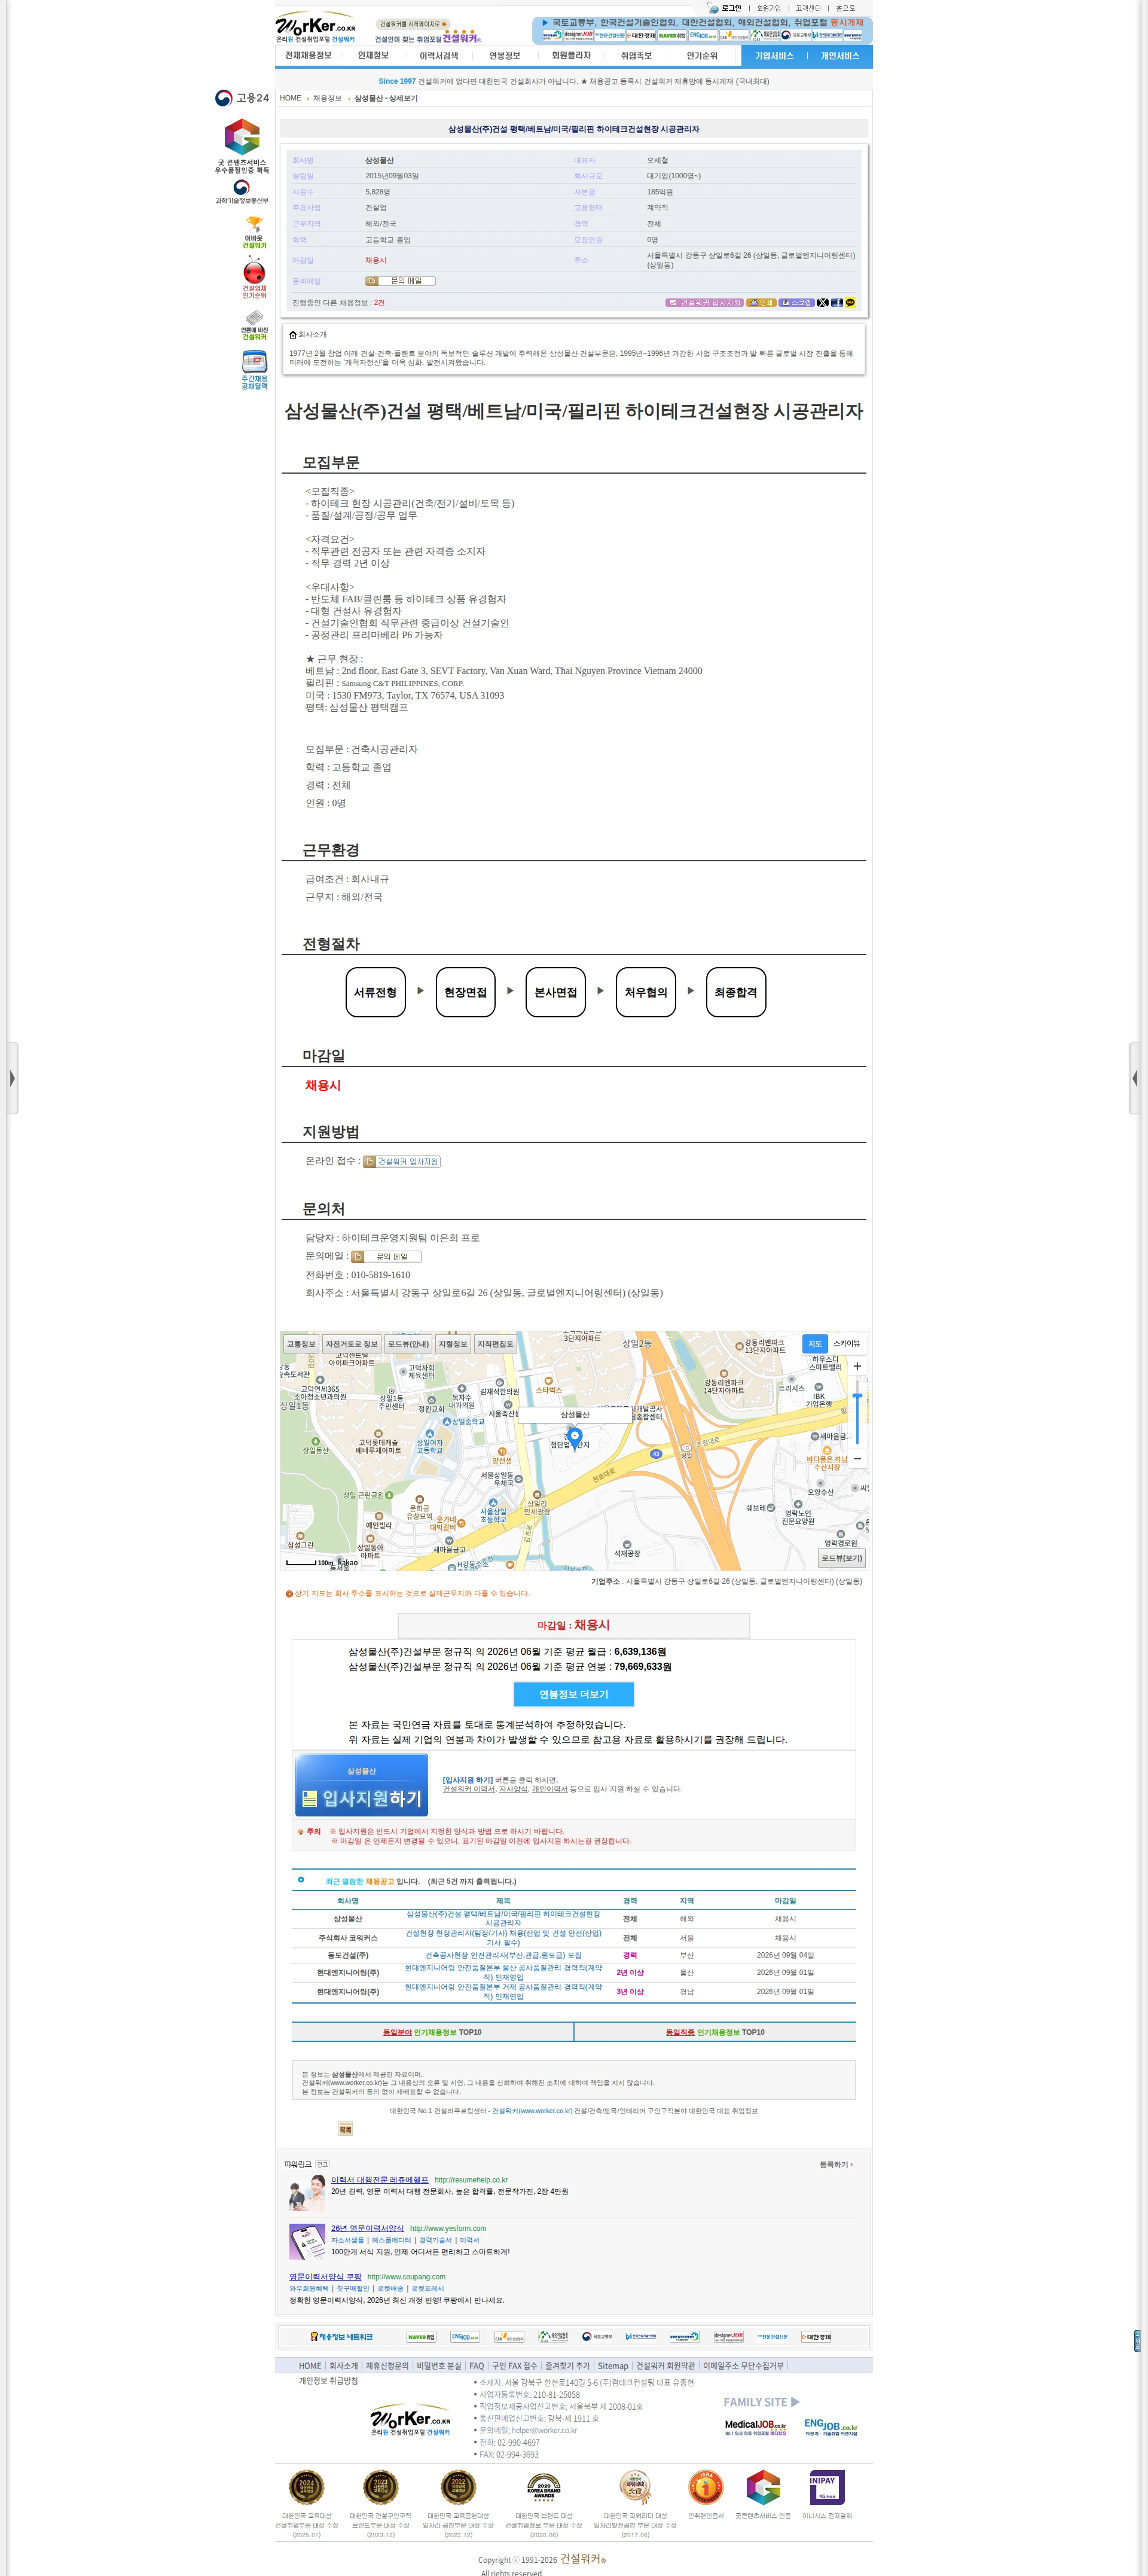Click the map zoom-out minus button

point(857,1459)
